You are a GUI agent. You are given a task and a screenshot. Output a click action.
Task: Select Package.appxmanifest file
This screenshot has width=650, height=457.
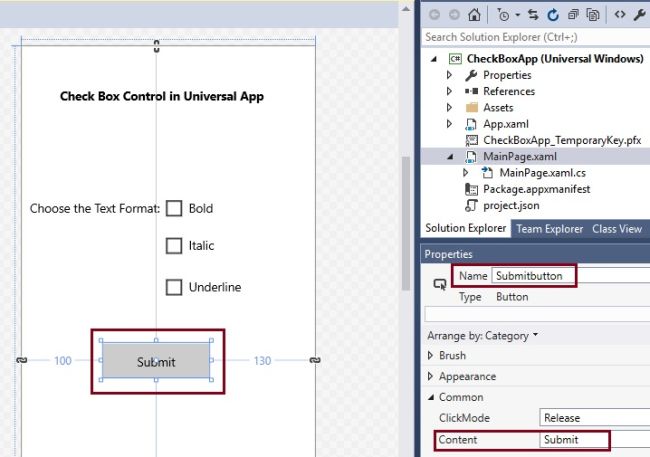click(536, 189)
